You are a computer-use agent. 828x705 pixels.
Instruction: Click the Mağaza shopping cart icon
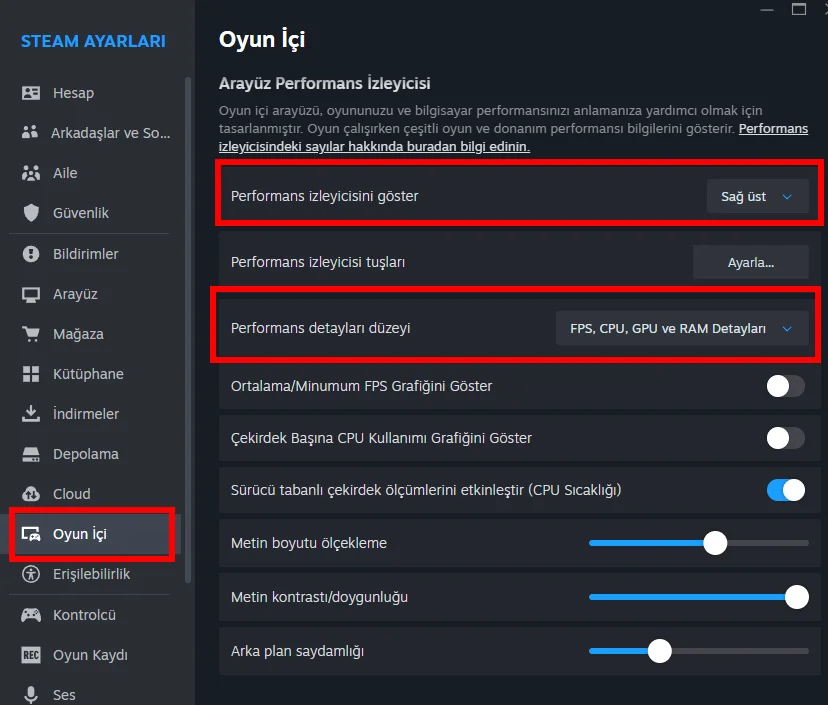click(x=31, y=334)
